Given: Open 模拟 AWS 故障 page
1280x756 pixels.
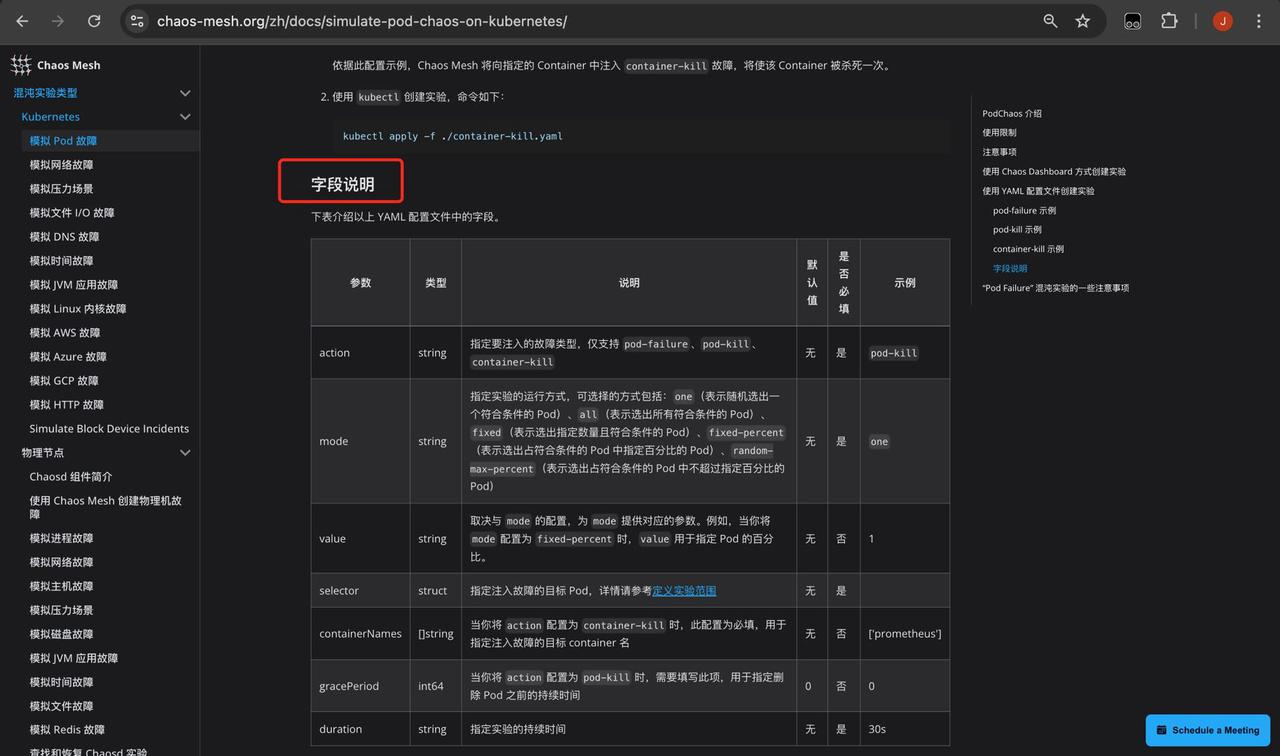Looking at the screenshot, I should (65, 333).
